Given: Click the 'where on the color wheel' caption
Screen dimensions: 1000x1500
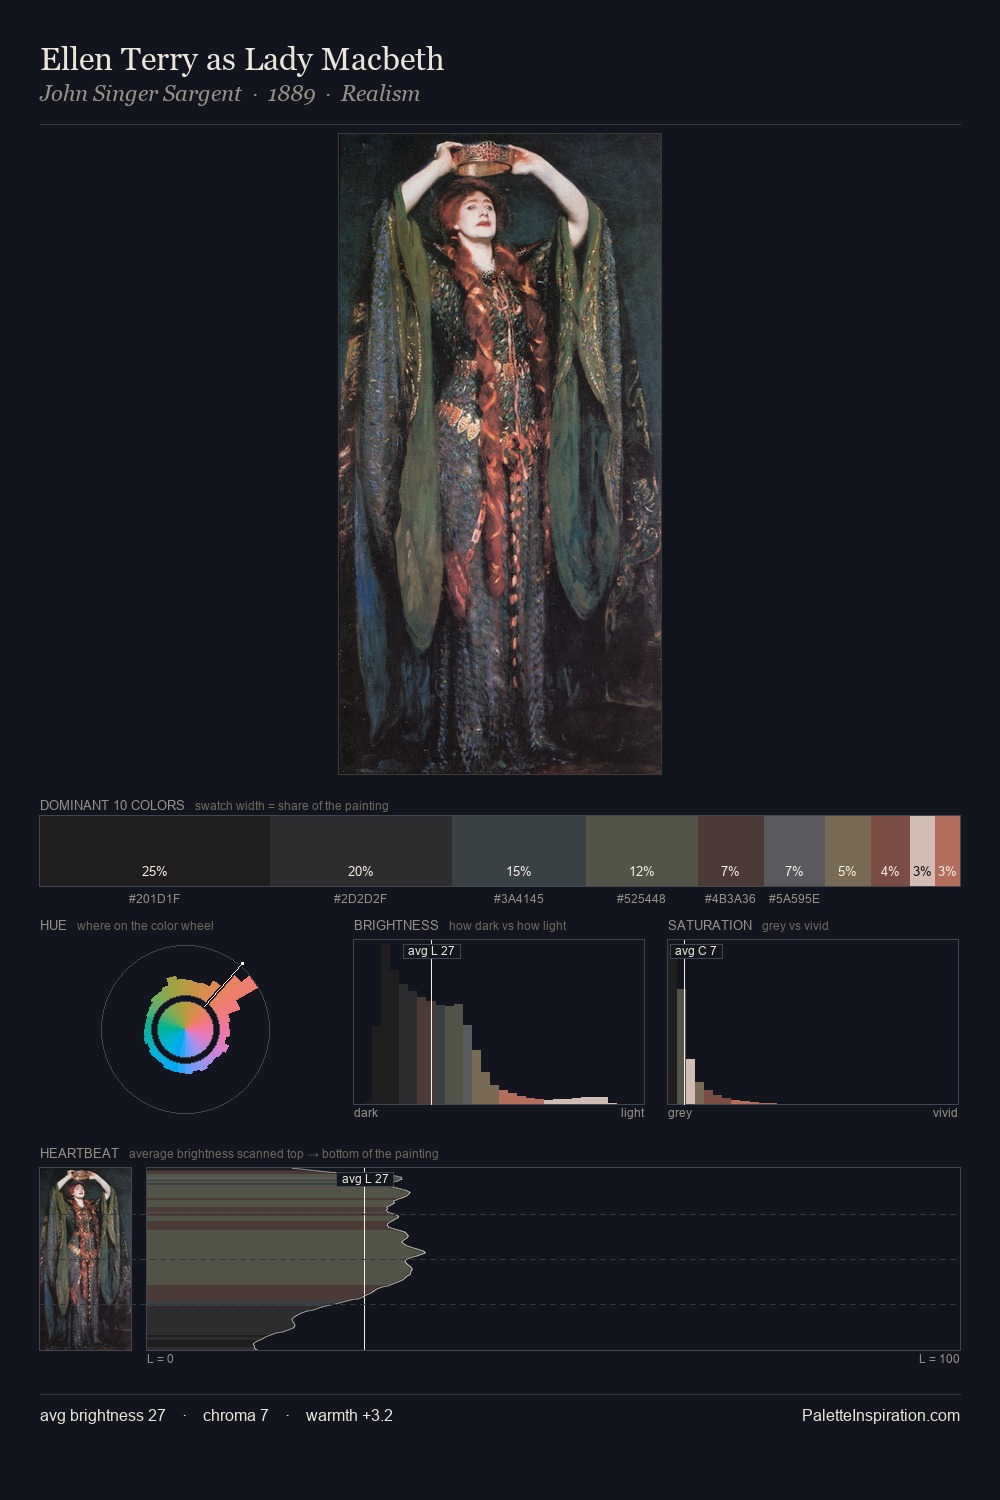Looking at the screenshot, I should point(145,926).
